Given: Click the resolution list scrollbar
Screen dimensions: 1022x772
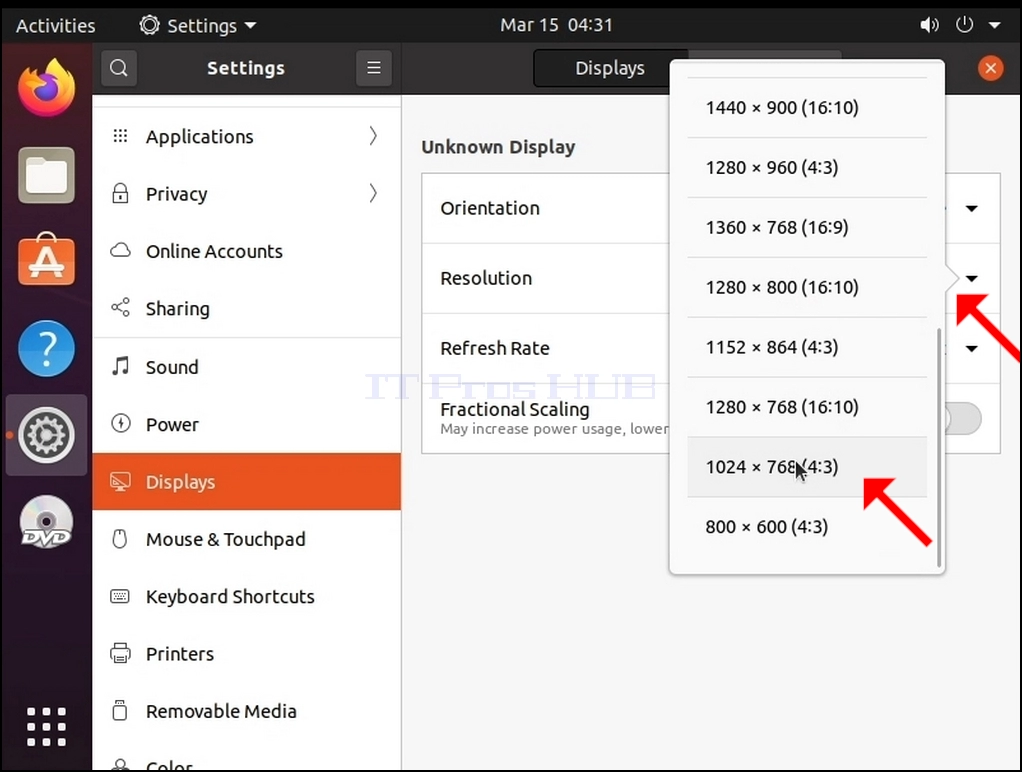Looking at the screenshot, I should (x=939, y=447).
